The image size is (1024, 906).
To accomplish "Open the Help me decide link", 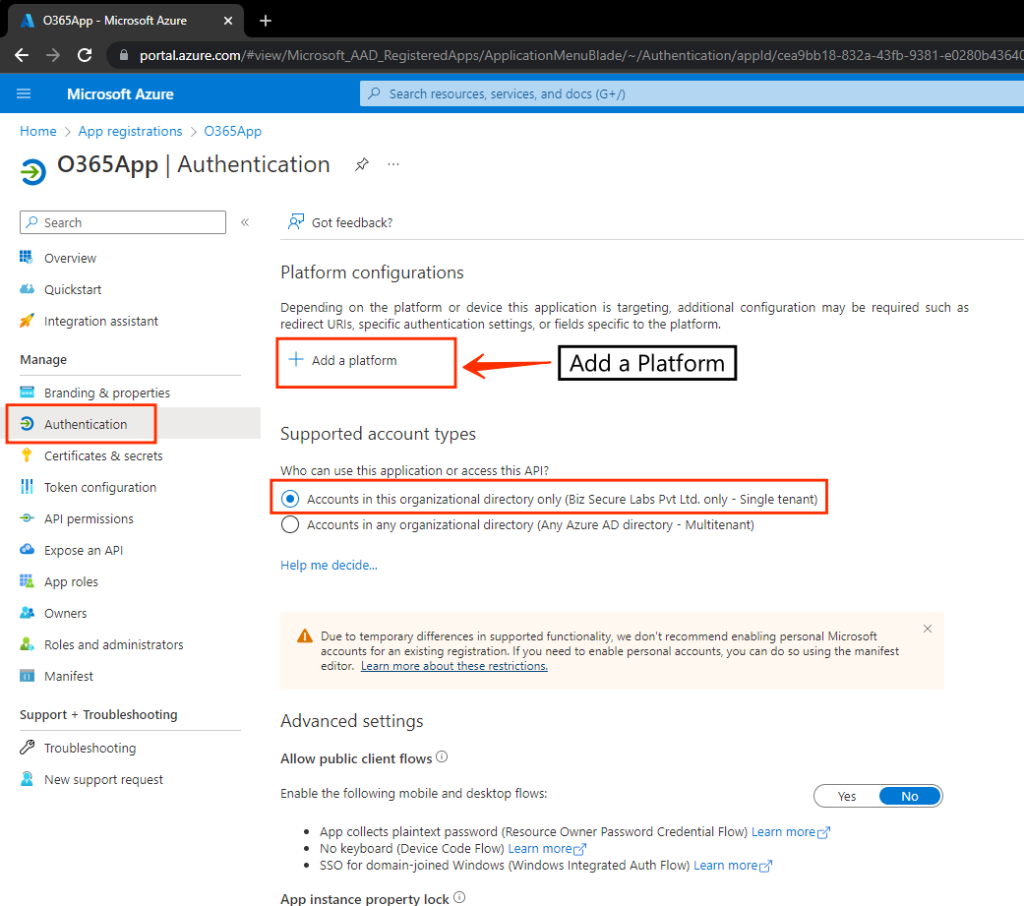I will click(x=329, y=565).
